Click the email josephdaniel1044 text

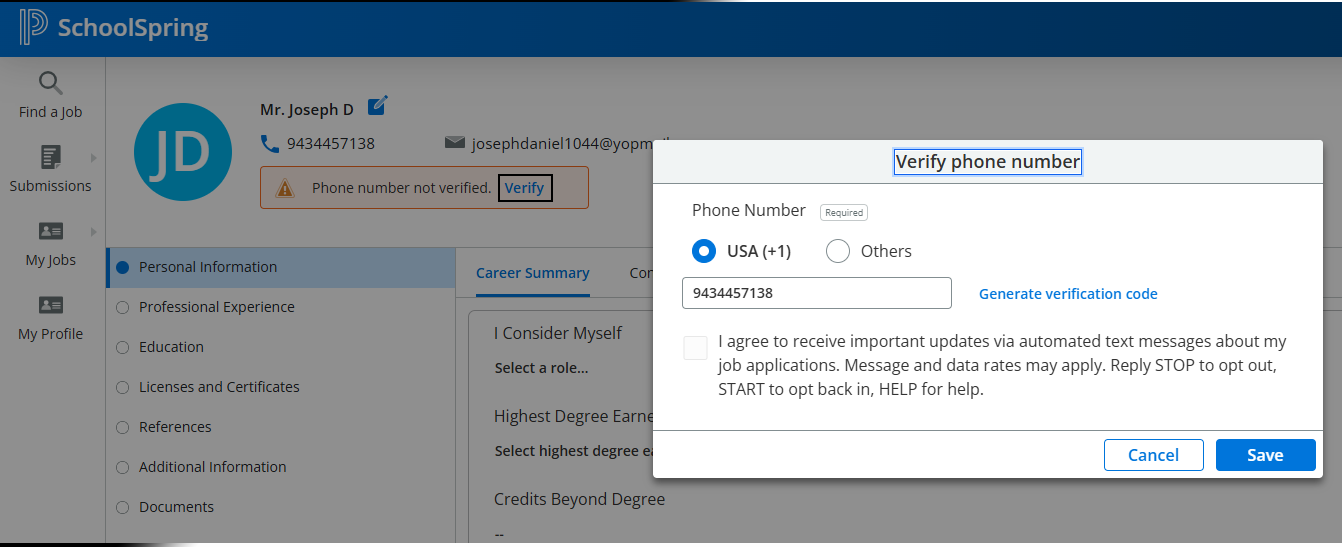pyautogui.click(x=562, y=143)
